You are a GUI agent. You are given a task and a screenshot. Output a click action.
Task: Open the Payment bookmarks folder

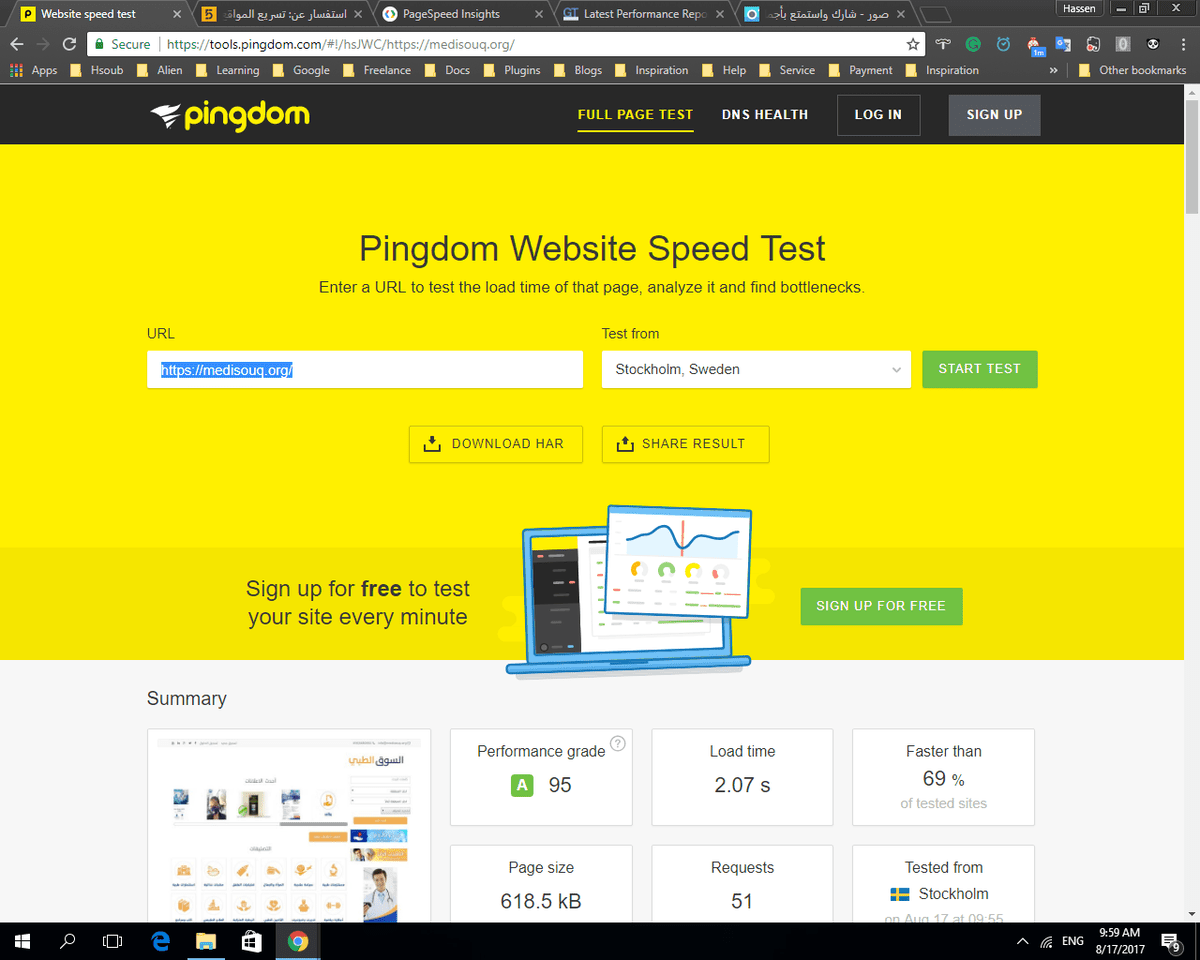(x=861, y=70)
